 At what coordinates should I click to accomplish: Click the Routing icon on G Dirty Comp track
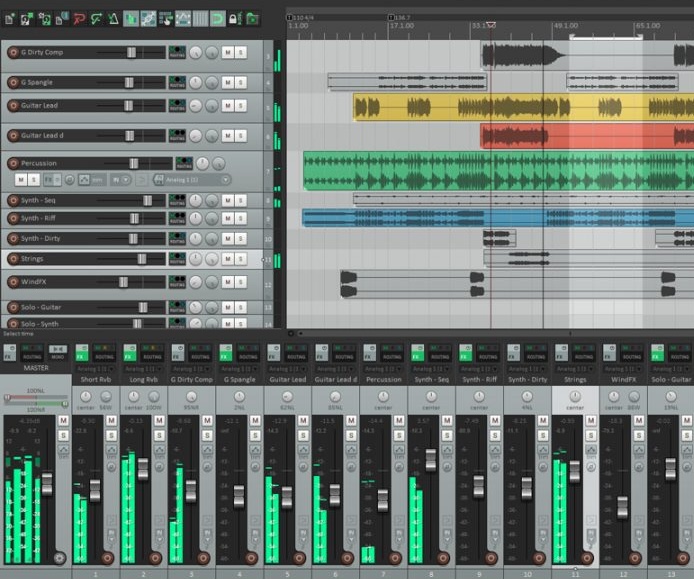click(177, 52)
